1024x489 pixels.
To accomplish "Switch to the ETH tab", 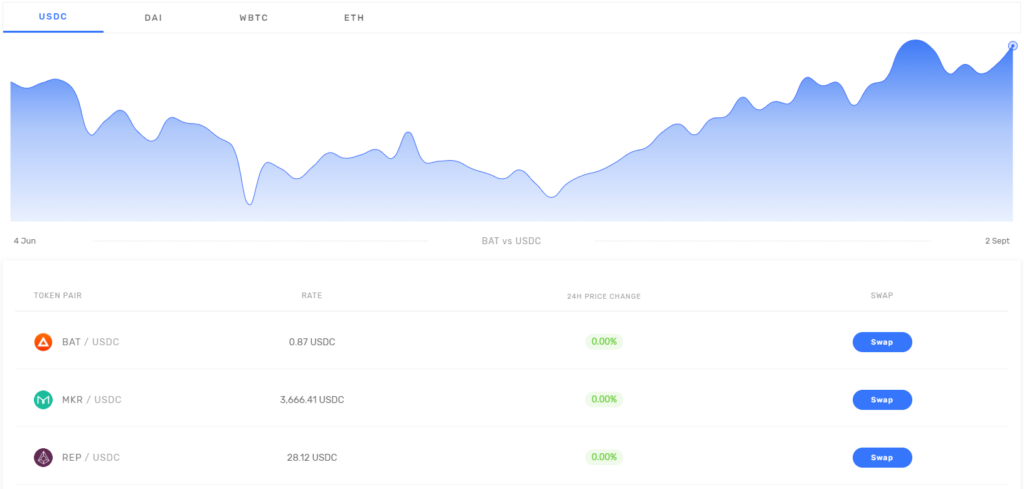I will [x=354, y=18].
